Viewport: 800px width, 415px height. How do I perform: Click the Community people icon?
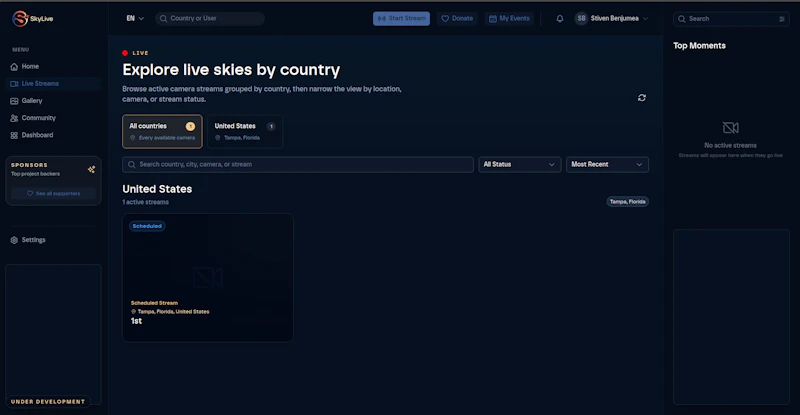coord(14,118)
